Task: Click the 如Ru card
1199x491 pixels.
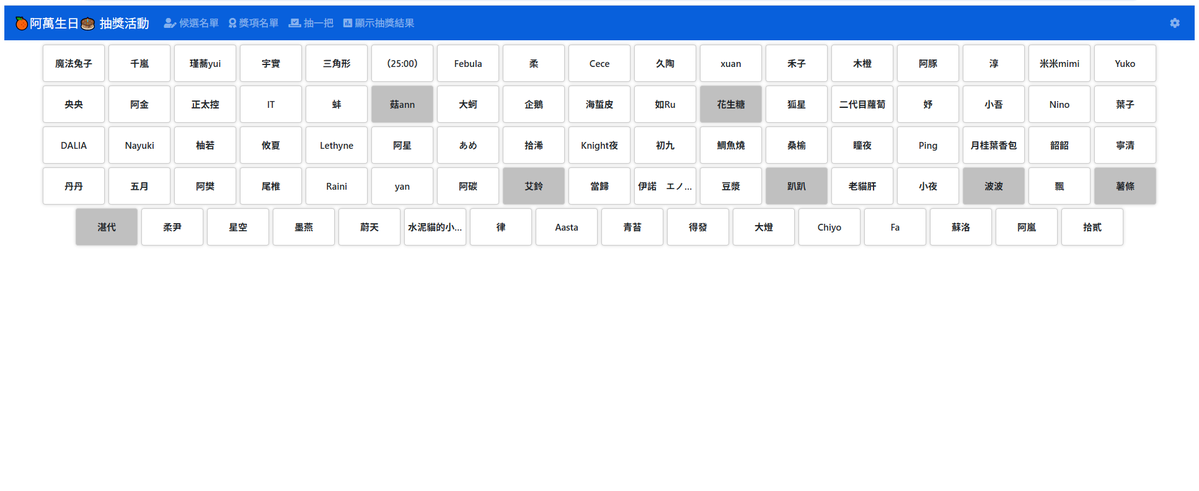Action: 665,105
